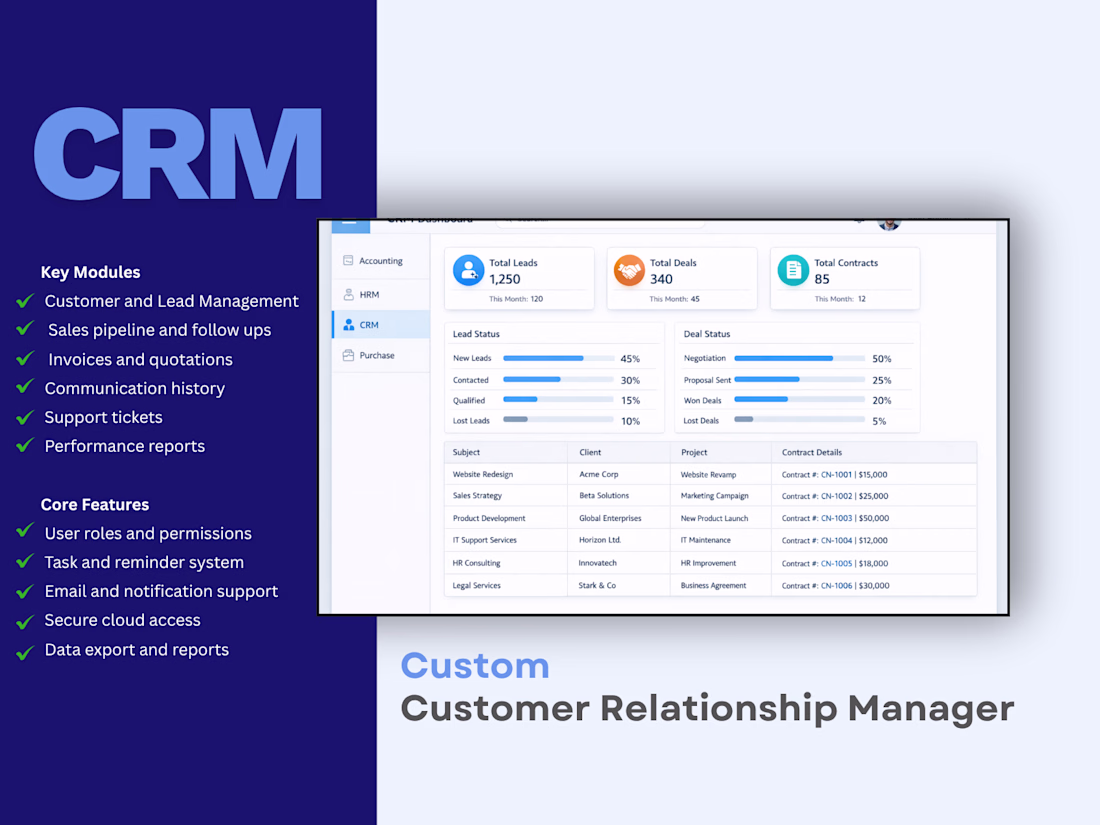Click client Acme Corp

598,475
